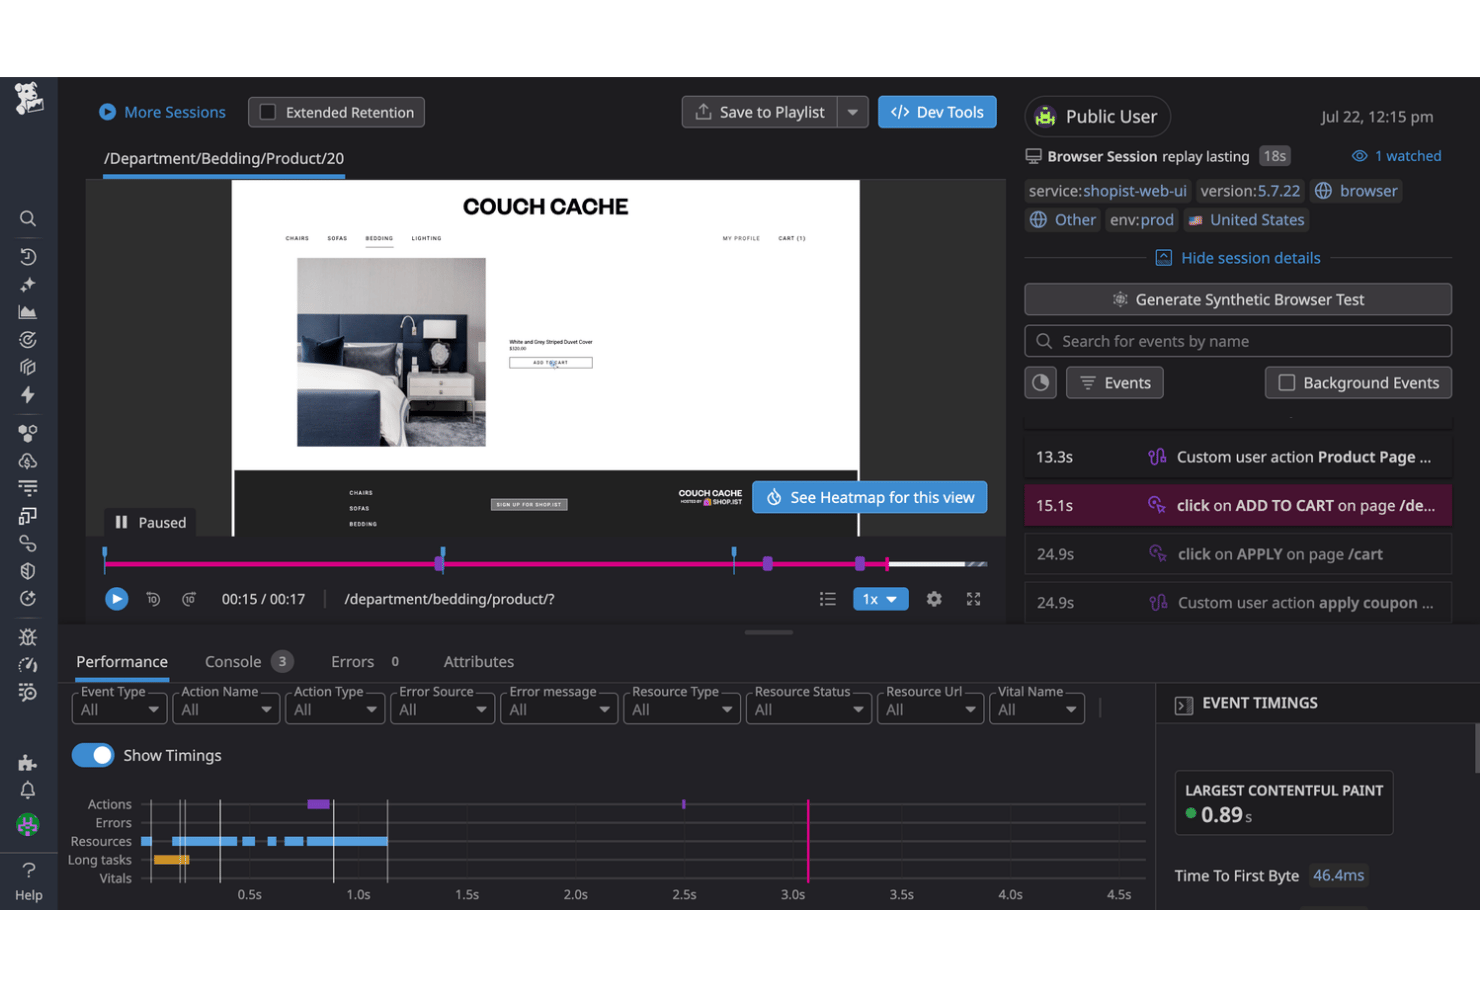Click the 1 watched eye indicator
Image resolution: width=1480 pixels, height=987 pixels.
1396,156
